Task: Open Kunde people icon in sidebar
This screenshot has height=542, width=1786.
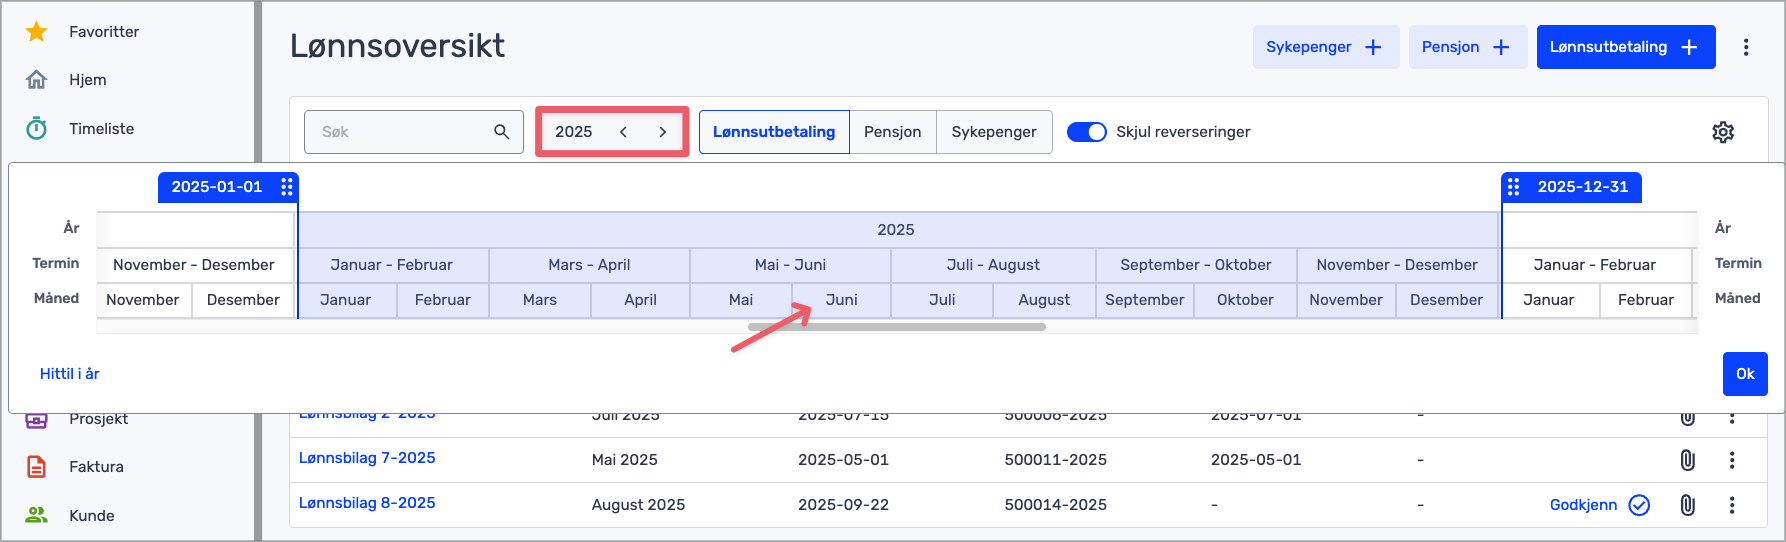Action: tap(36, 515)
